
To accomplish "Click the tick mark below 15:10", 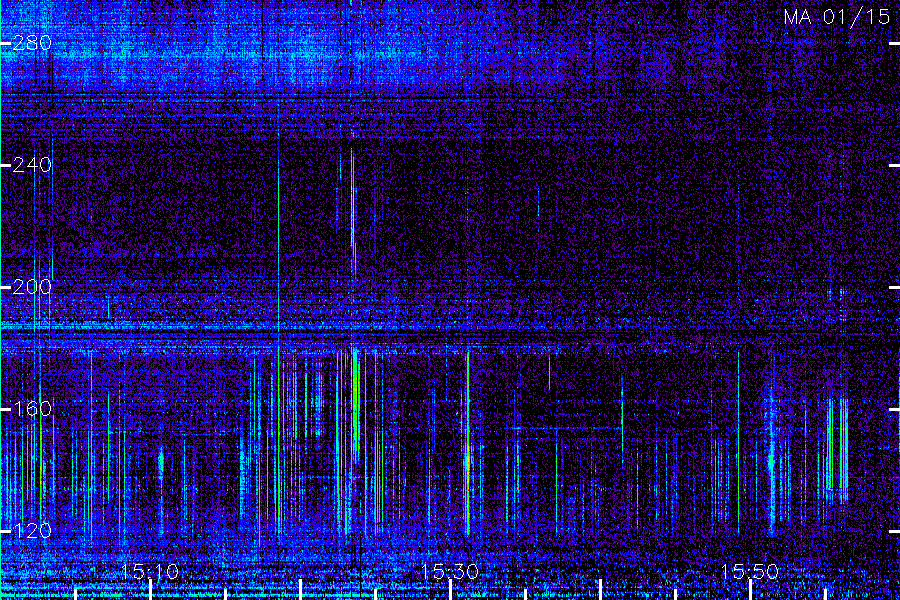I will click(151, 590).
